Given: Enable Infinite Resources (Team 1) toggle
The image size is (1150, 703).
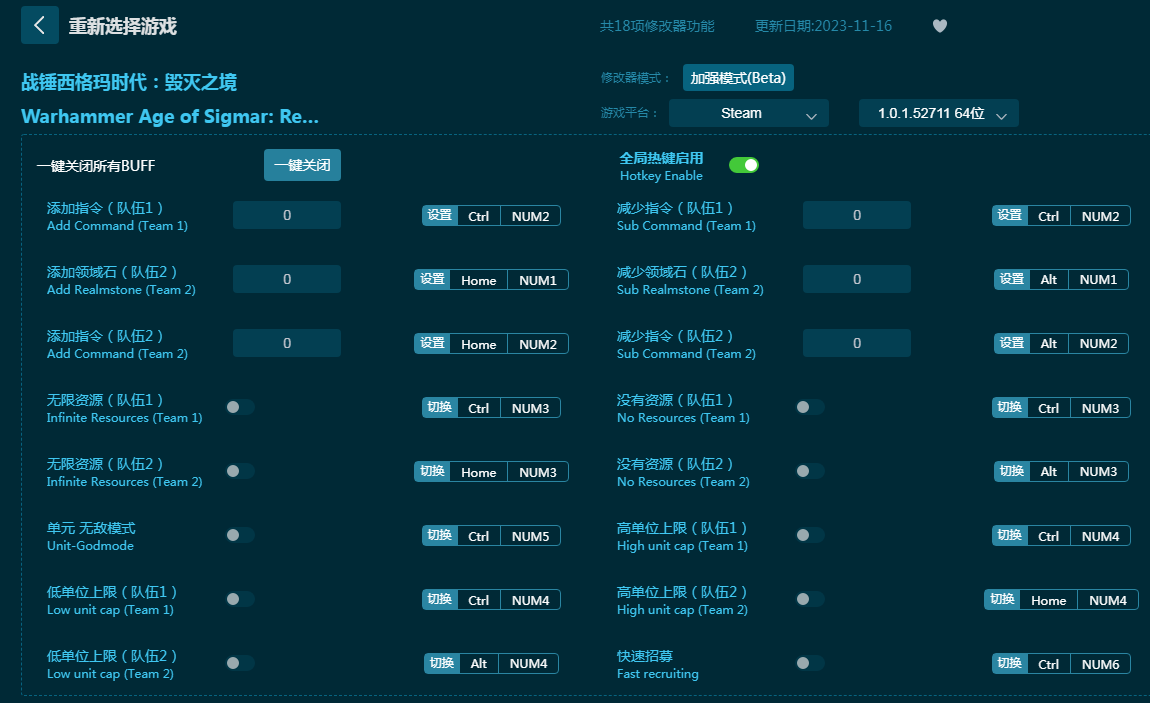Looking at the screenshot, I should coord(240,407).
